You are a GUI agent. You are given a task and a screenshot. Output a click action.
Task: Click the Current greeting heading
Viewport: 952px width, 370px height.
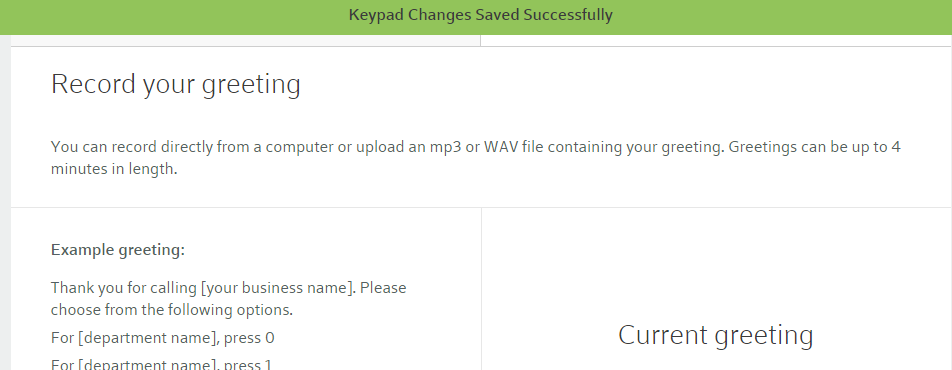716,335
